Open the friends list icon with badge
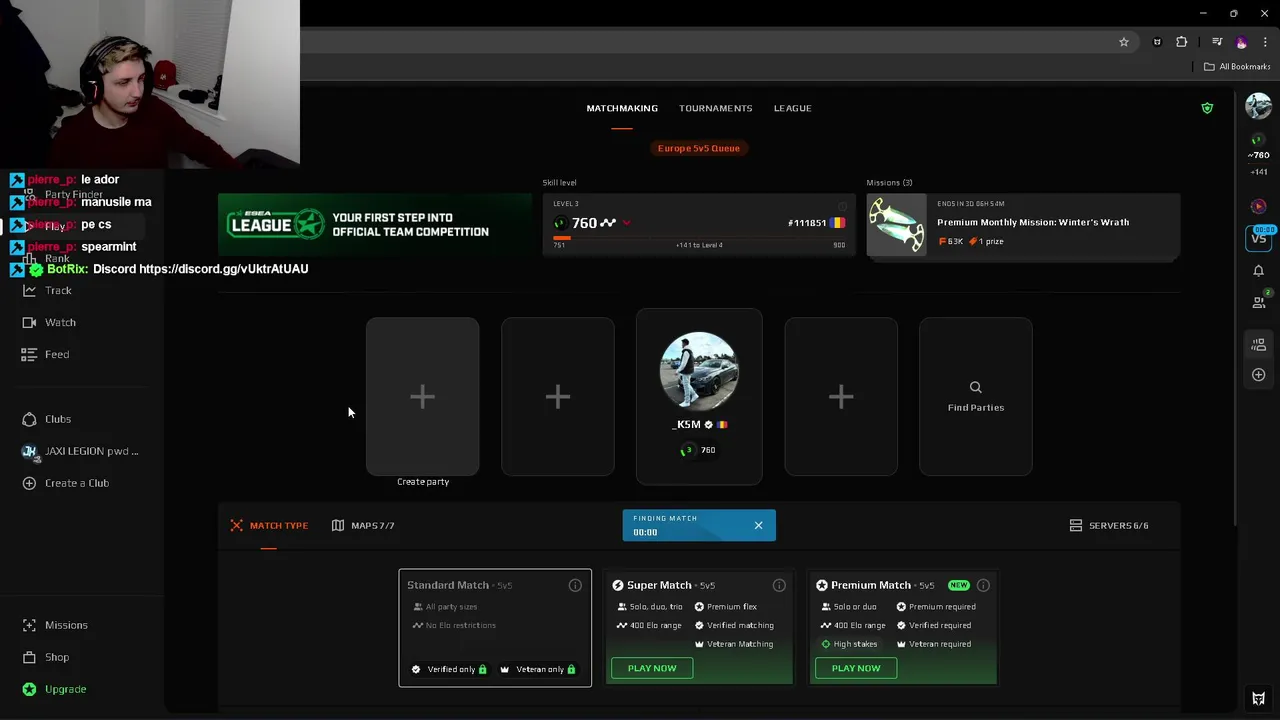Viewport: 1280px width, 720px height. tap(1259, 300)
